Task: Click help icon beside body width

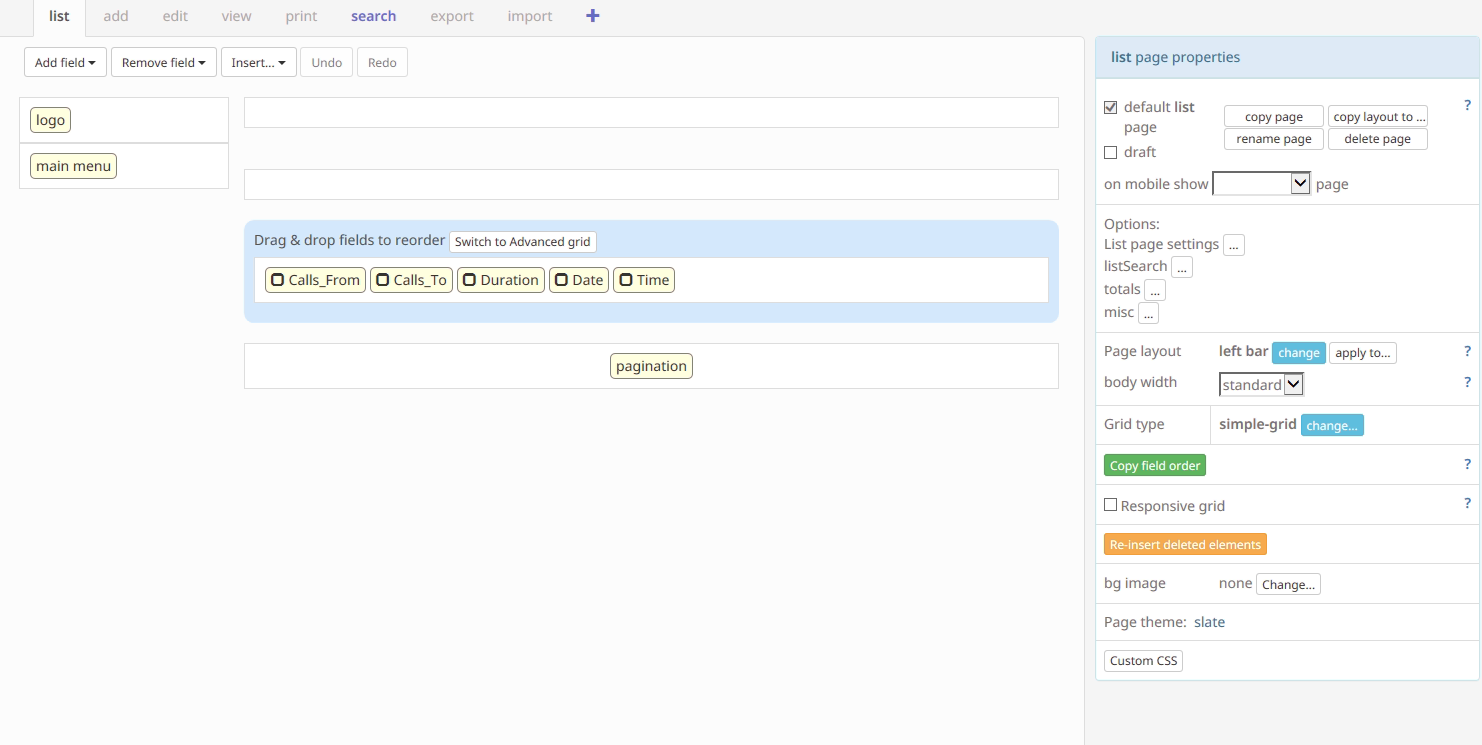Action: (1467, 382)
